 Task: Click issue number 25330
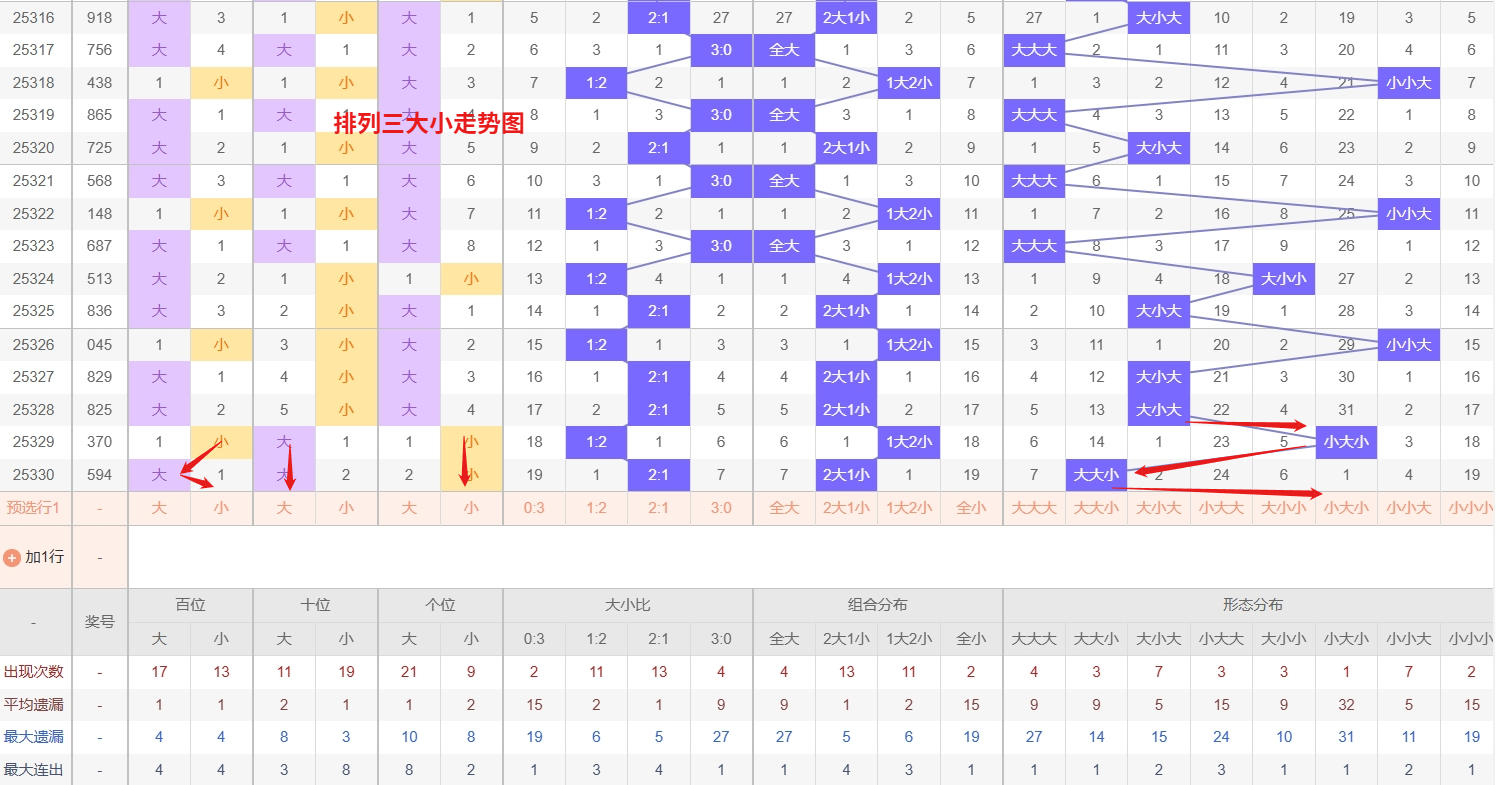click(33, 475)
